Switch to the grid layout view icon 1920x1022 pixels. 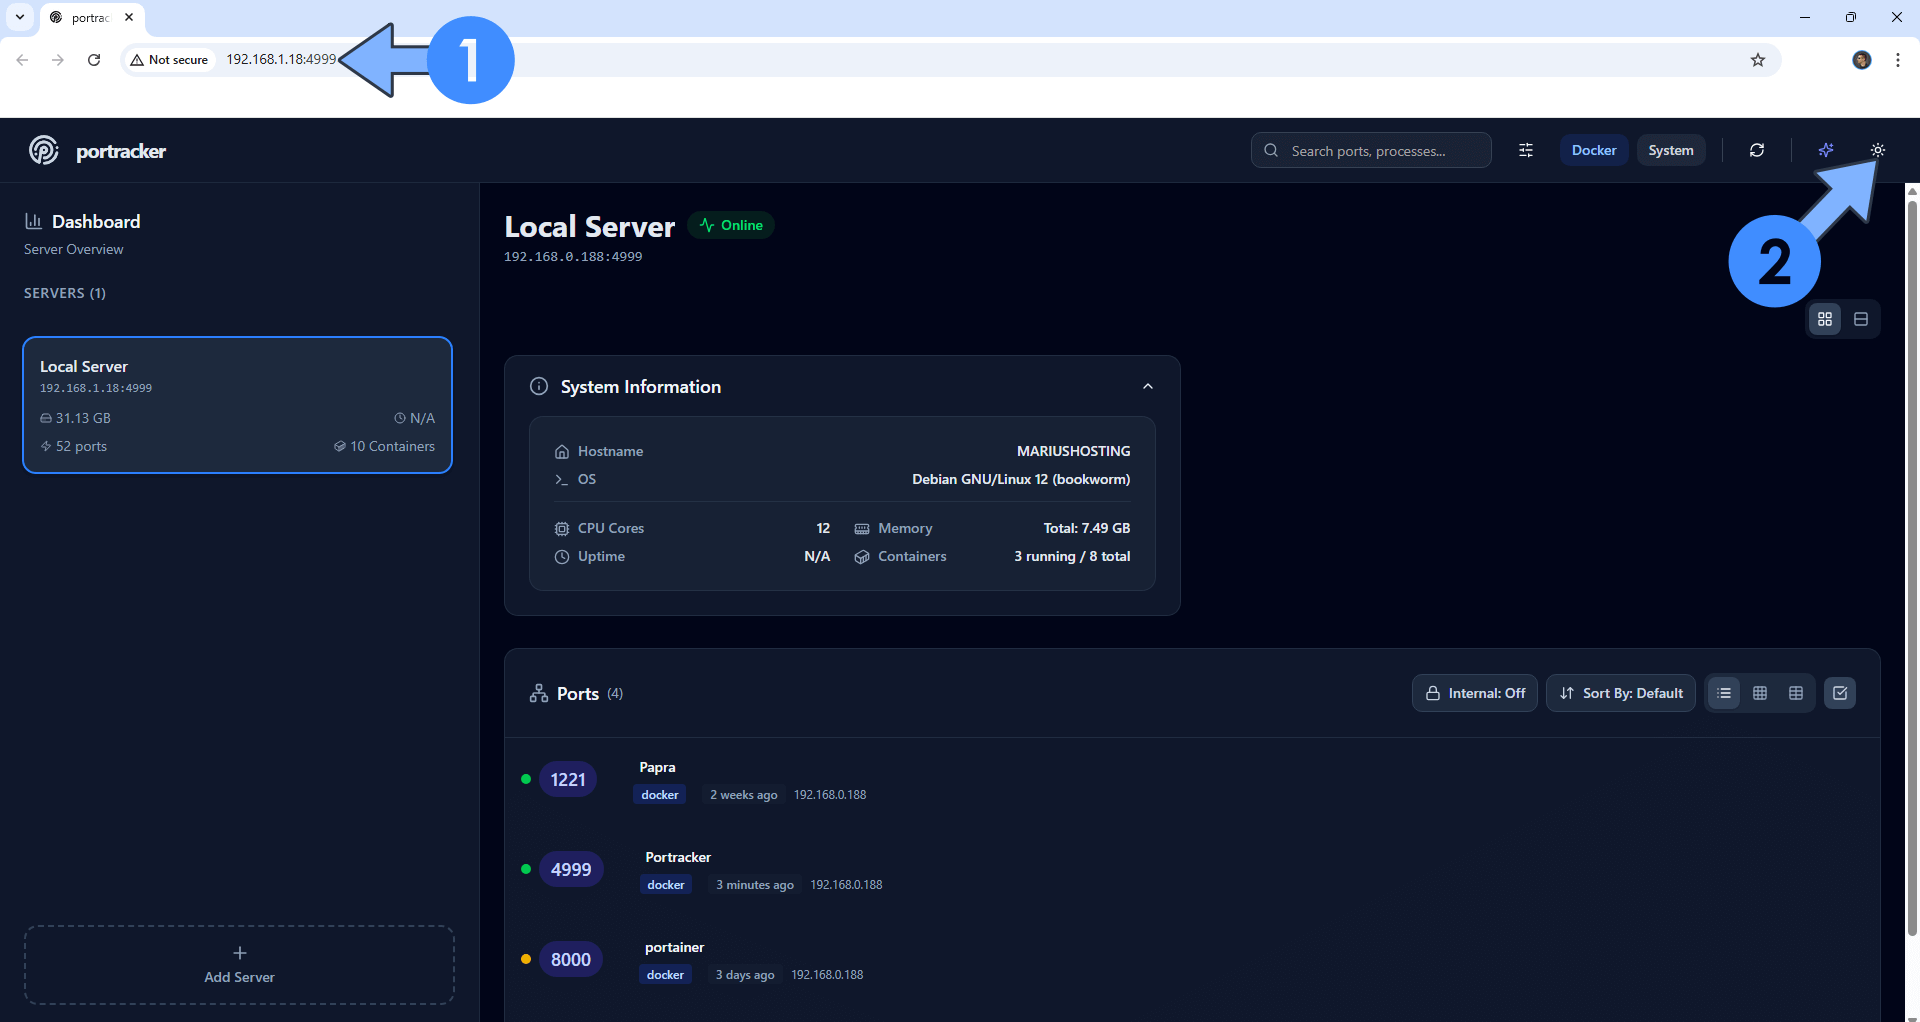click(x=1825, y=319)
